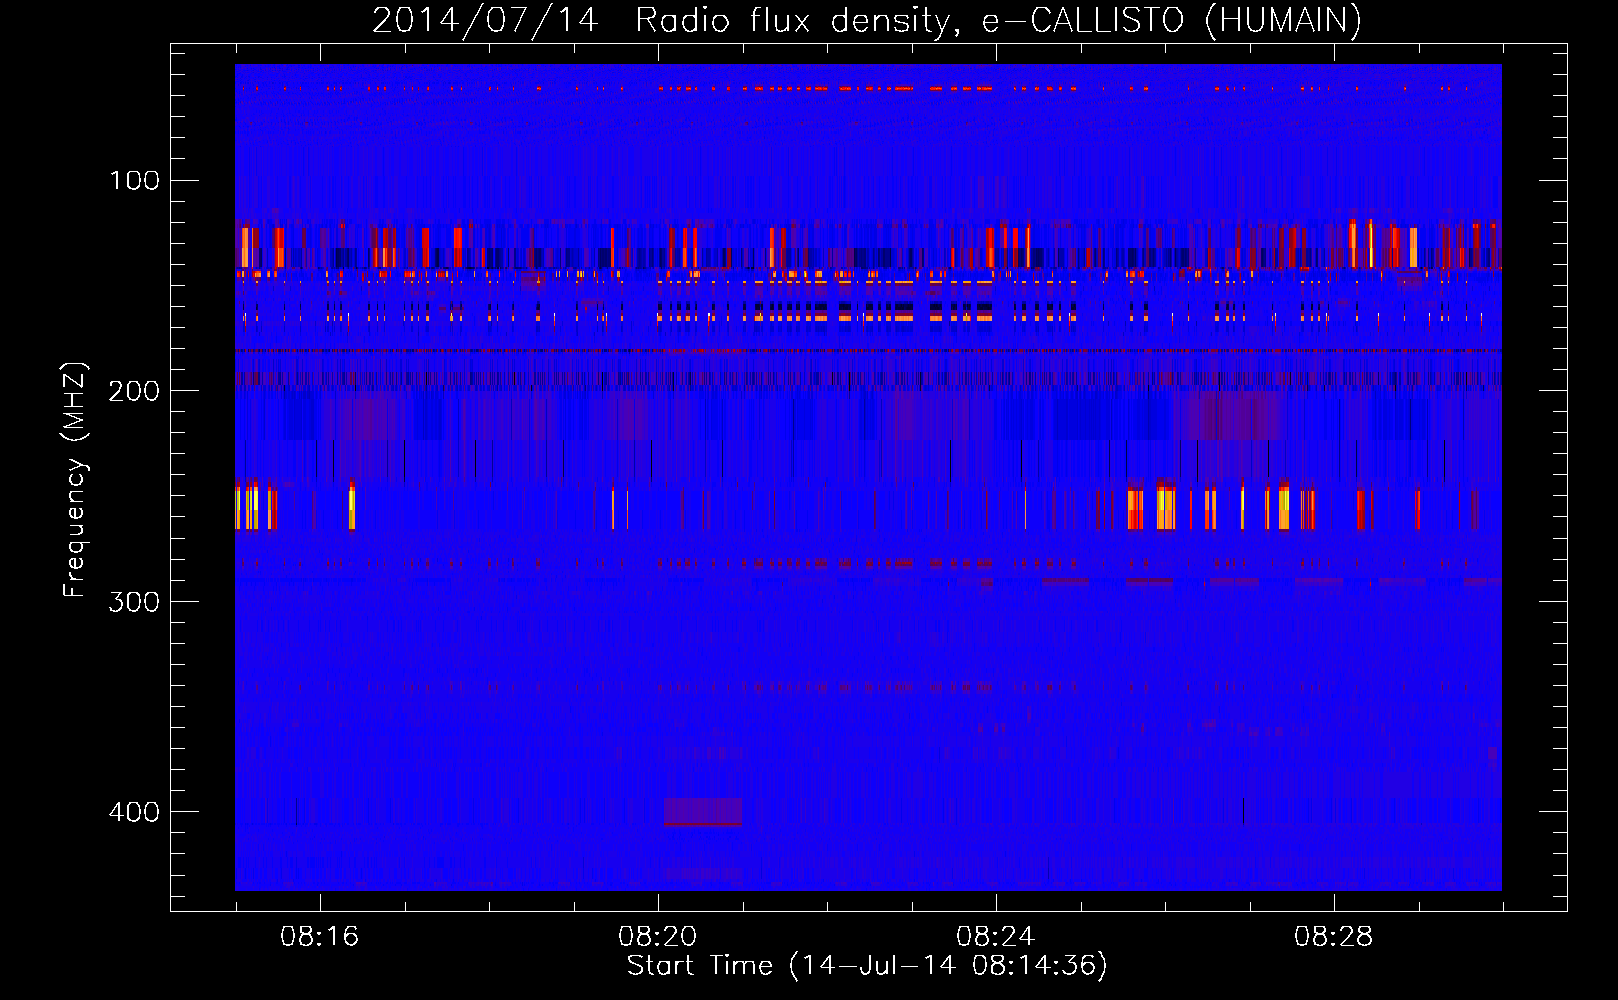1618x1000 pixels.
Task: Click the 08:20 time tick label
Action: [x=658, y=937]
